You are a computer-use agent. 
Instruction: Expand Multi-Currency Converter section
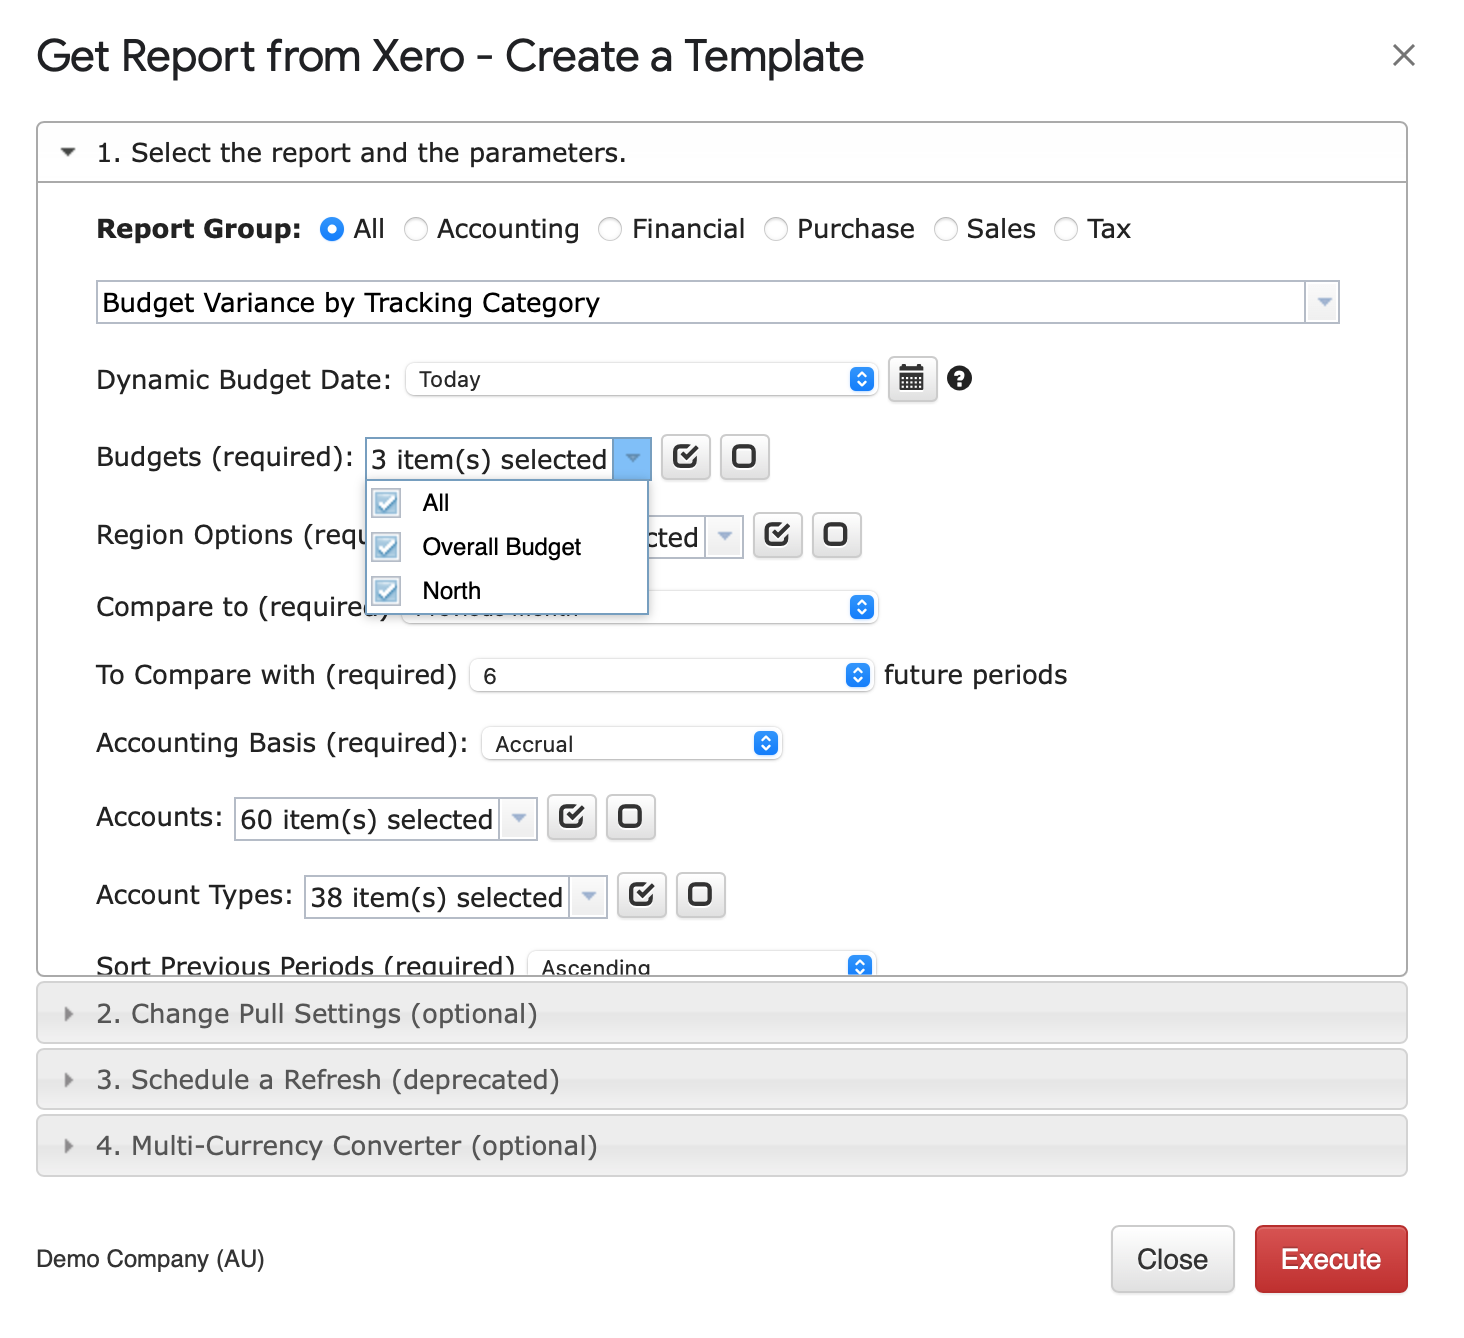(x=346, y=1146)
